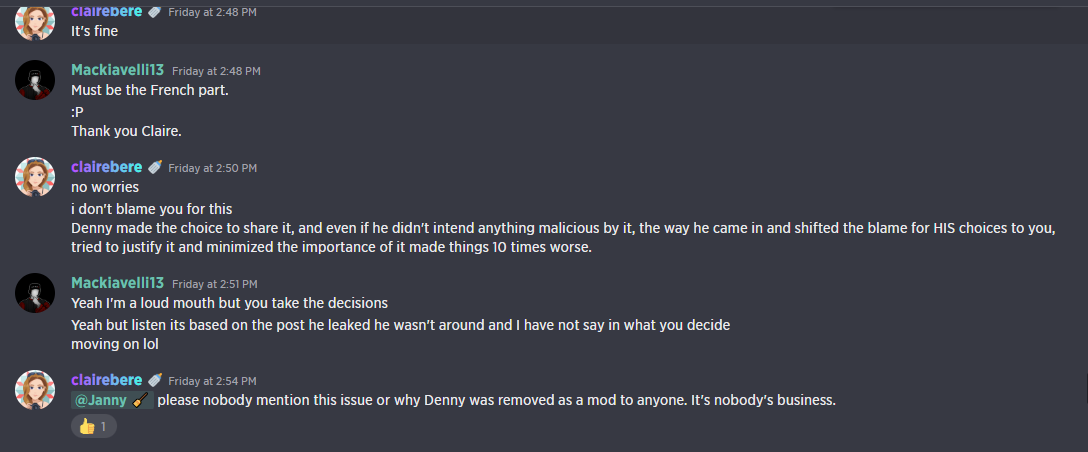Click clairebere's avatar beside the "It's fine" message
Image resolution: width=1088 pixels, height=452 pixels.
tap(35, 20)
